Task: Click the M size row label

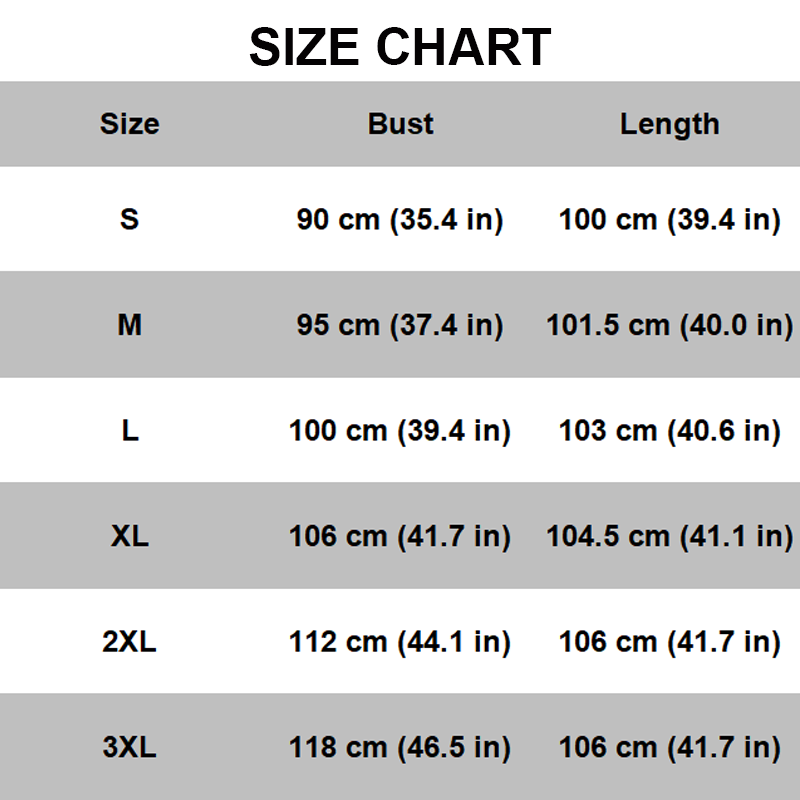Action: 130,325
